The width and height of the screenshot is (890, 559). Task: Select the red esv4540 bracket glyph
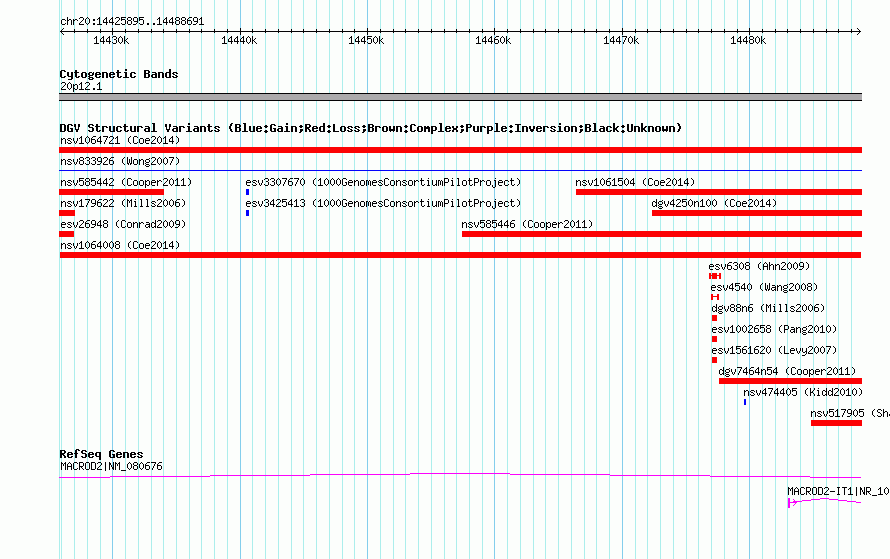tap(715, 297)
